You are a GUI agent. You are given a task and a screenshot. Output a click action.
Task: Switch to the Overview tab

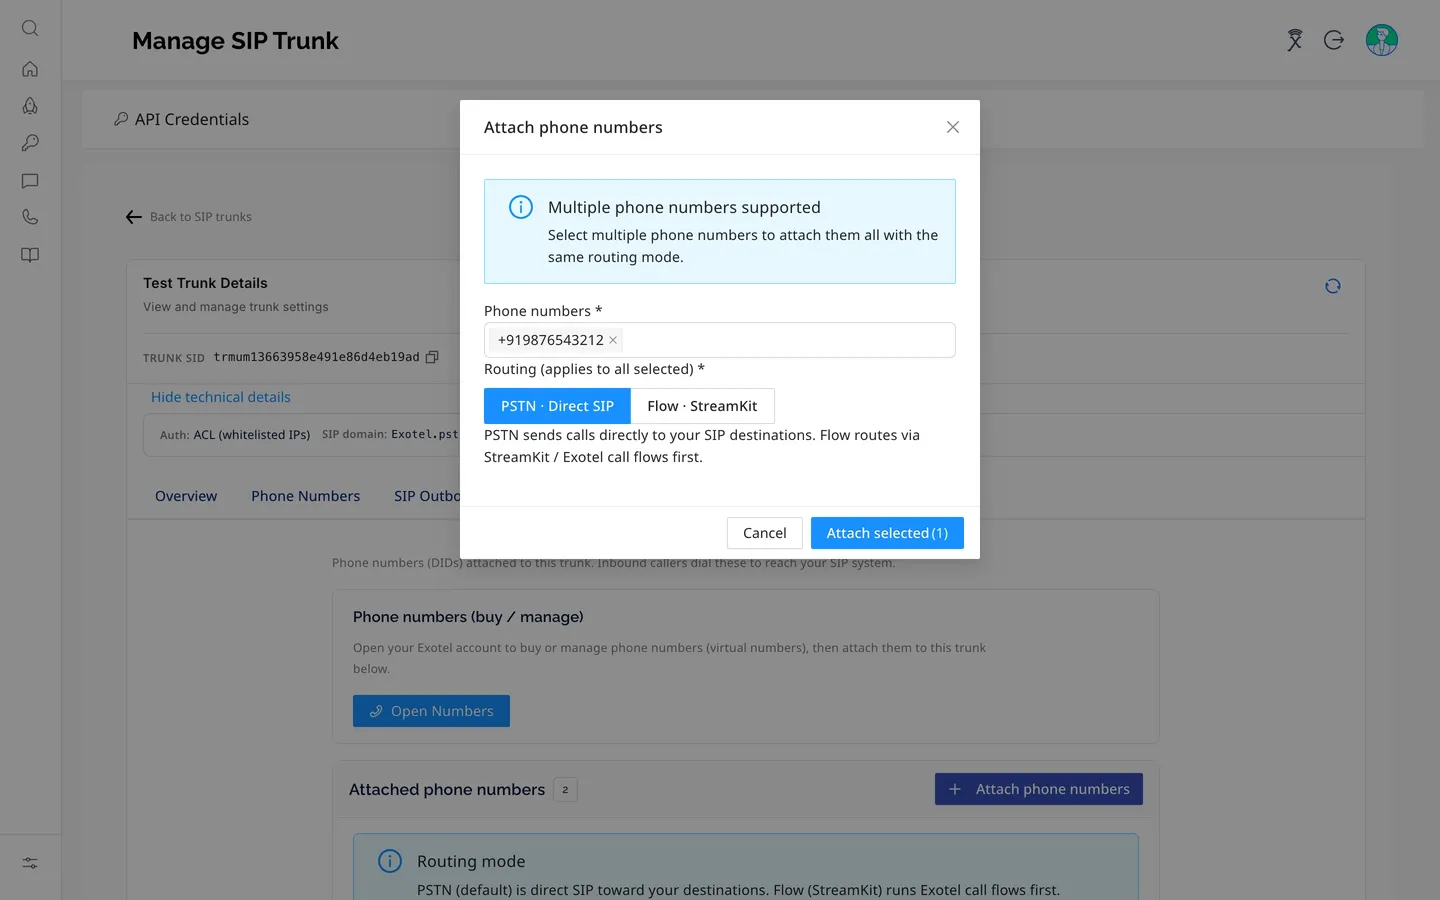coord(186,496)
